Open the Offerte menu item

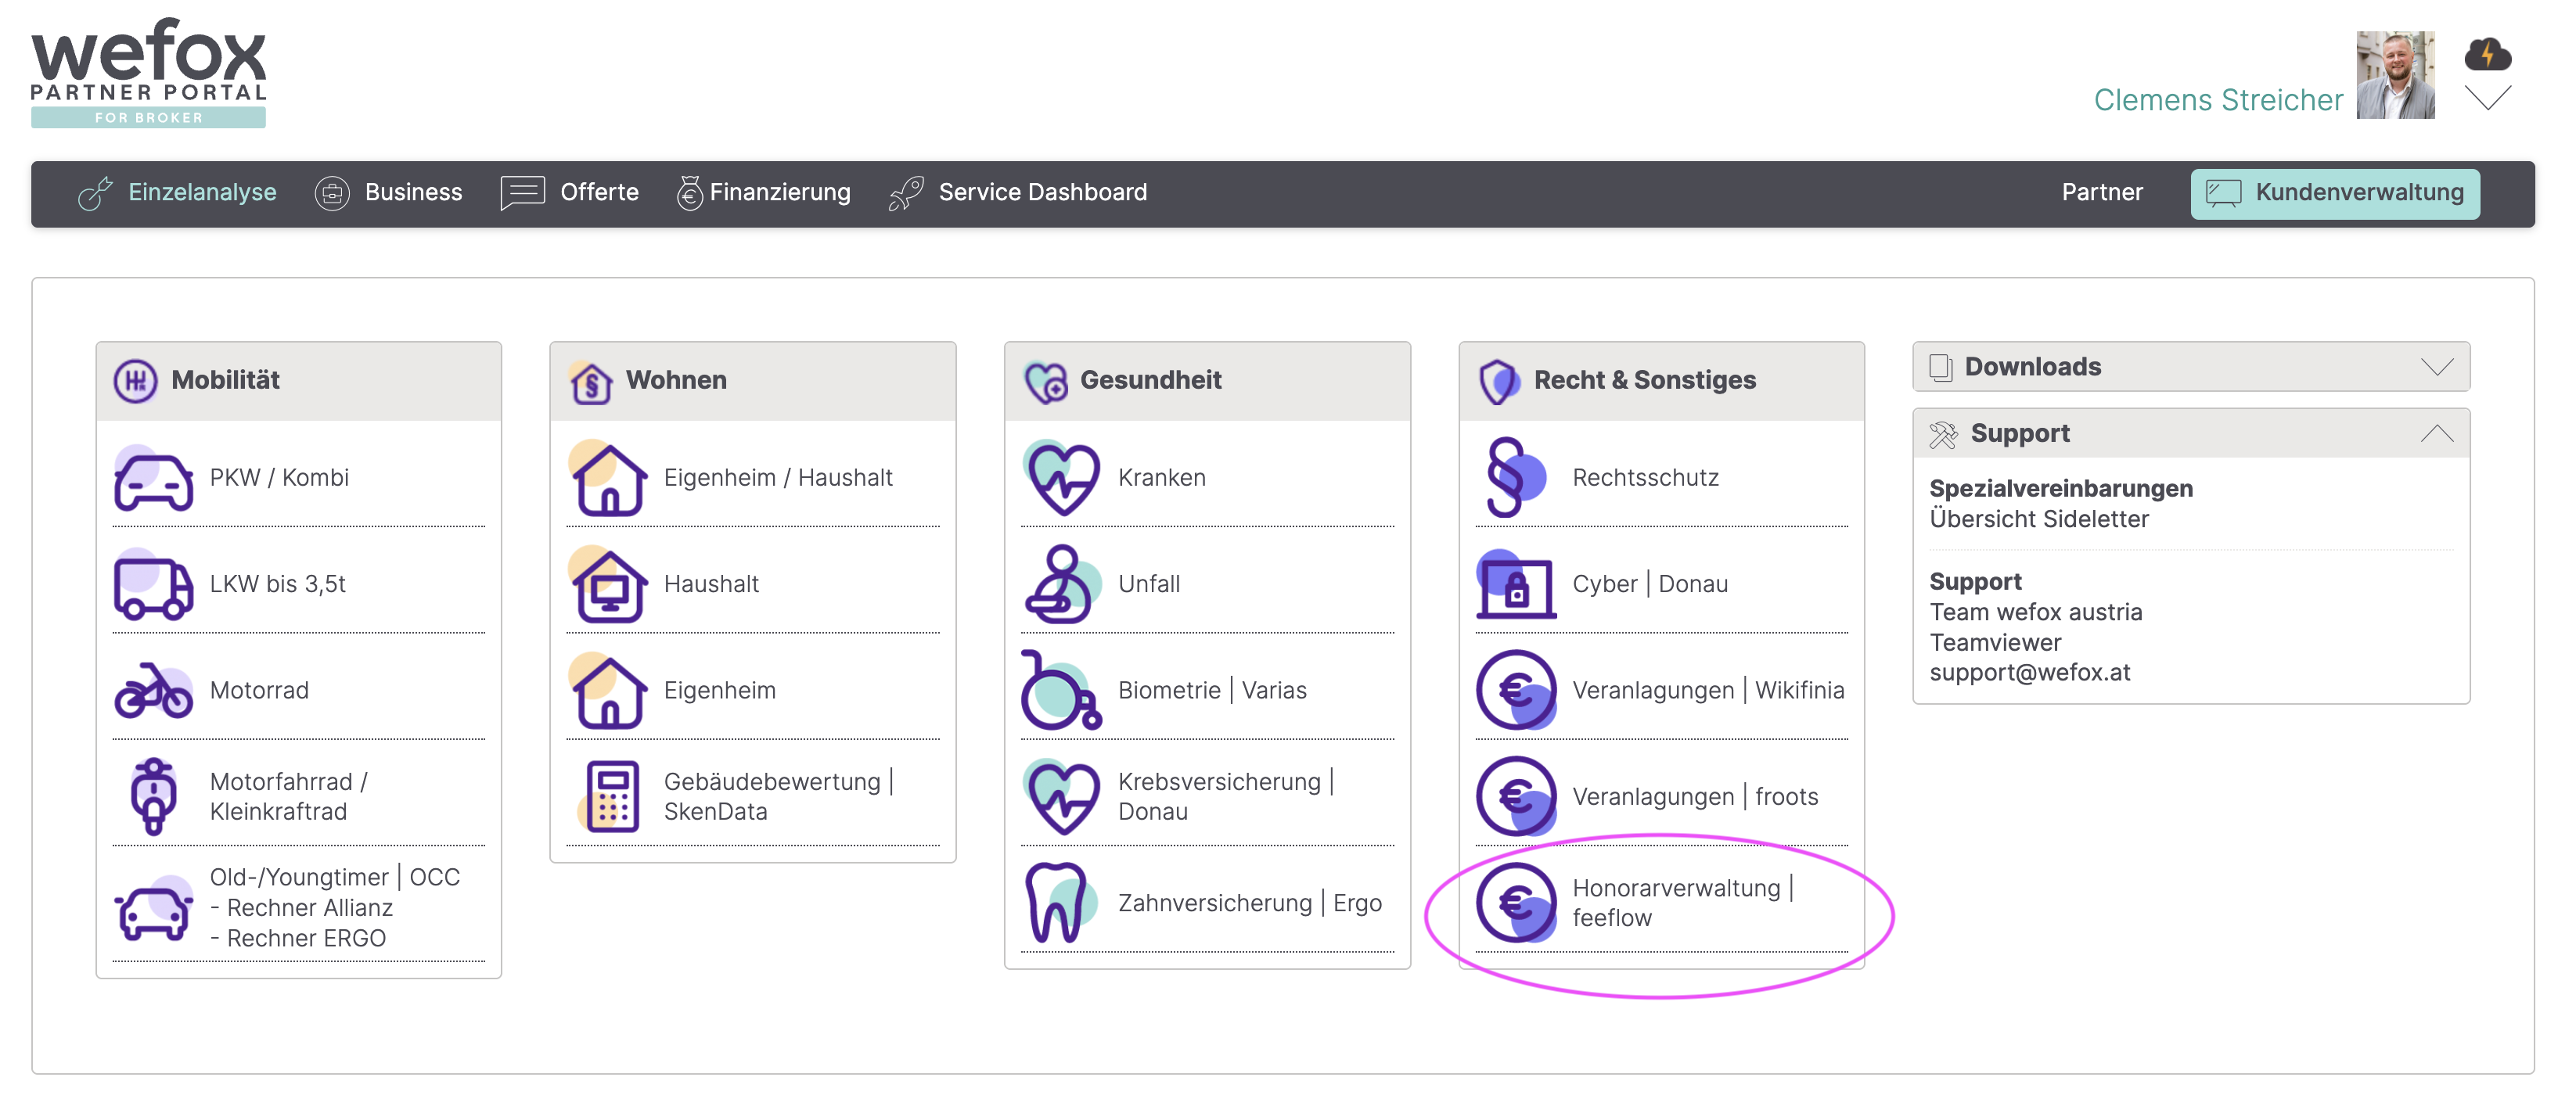point(569,192)
